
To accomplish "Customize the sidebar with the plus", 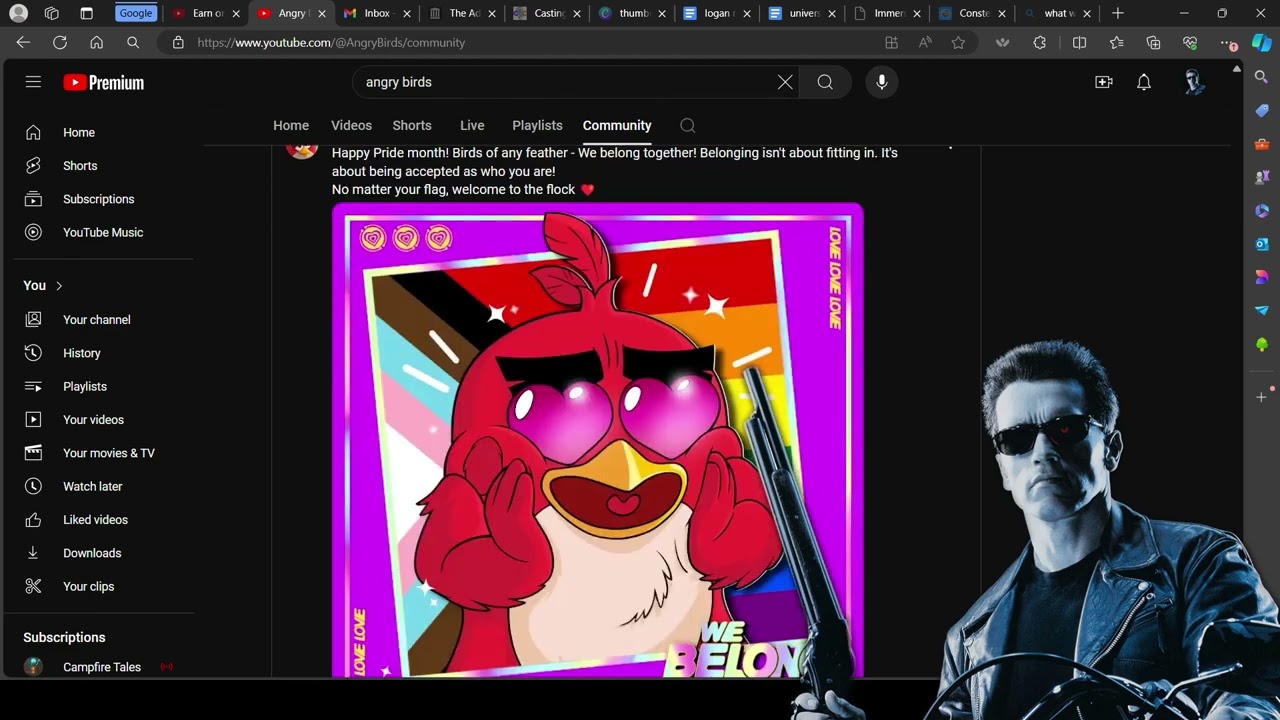I will [1262, 397].
